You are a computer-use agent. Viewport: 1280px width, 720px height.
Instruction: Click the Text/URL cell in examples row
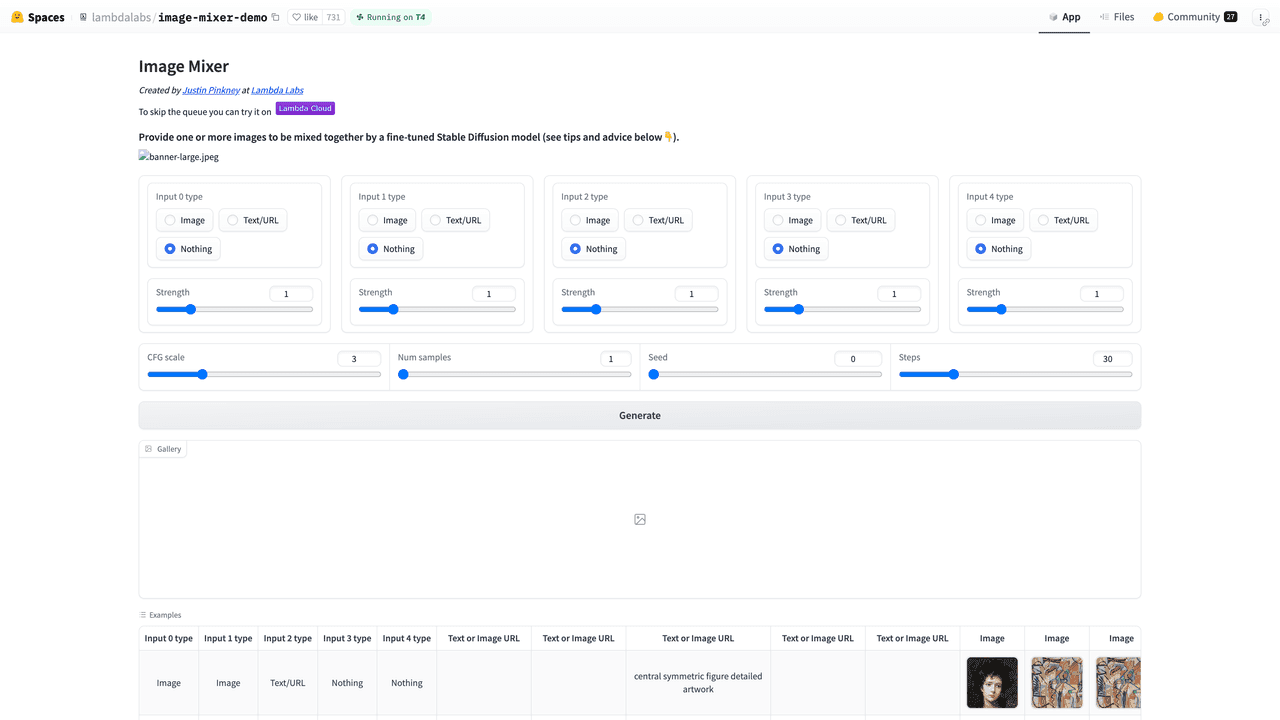pyautogui.click(x=288, y=683)
